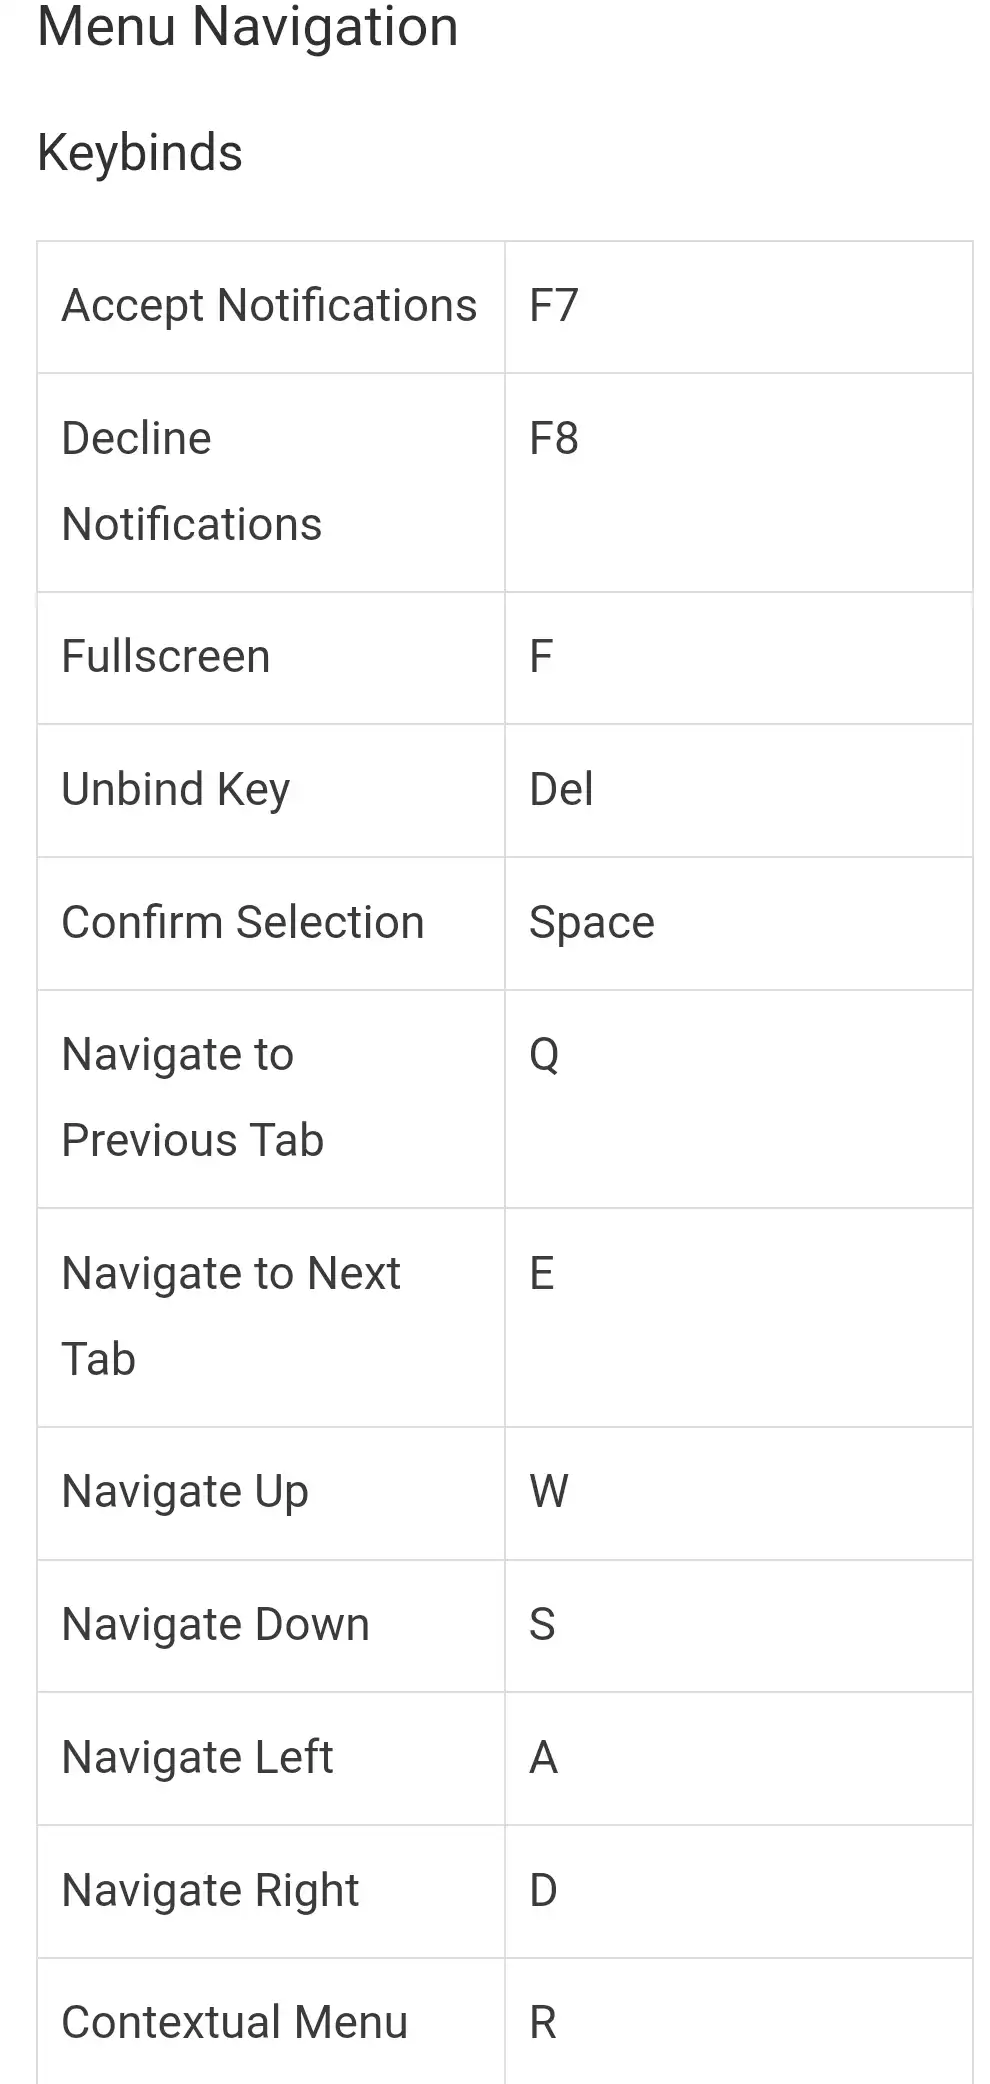The image size is (990, 2084).
Task: Click the Menu Navigation heading
Action: 247,26
